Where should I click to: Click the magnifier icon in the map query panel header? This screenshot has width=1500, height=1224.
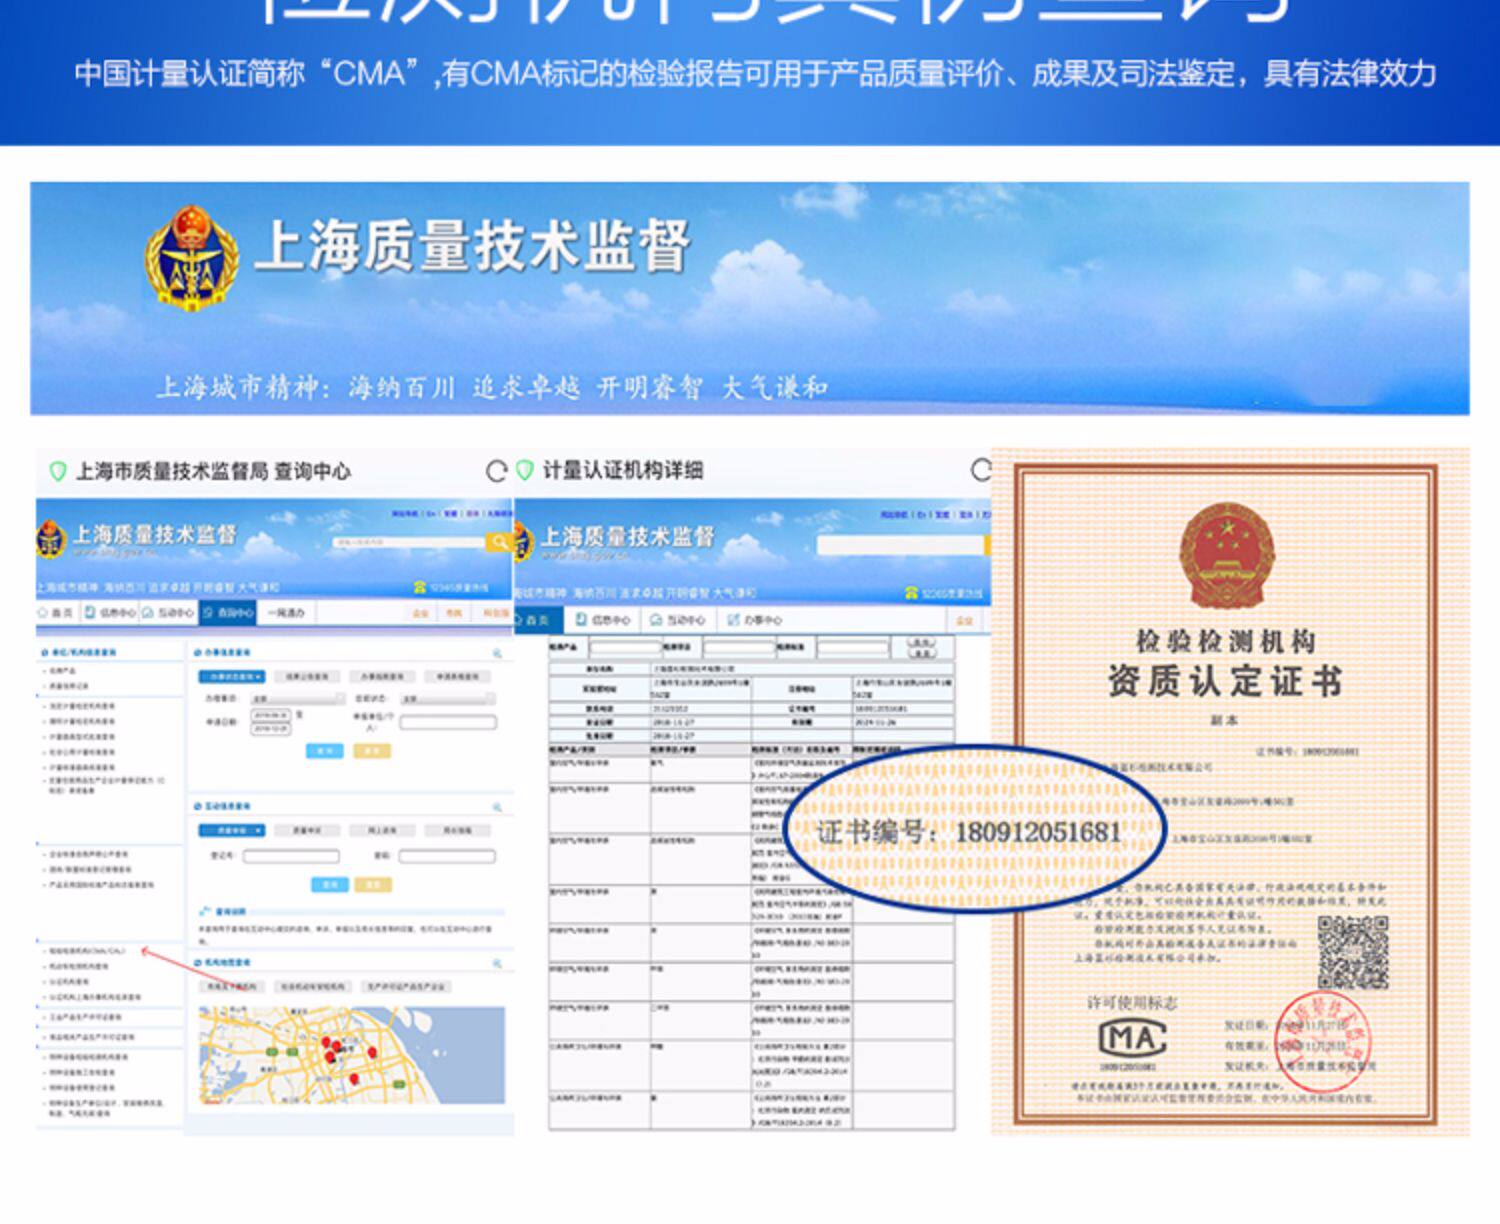coord(497,963)
